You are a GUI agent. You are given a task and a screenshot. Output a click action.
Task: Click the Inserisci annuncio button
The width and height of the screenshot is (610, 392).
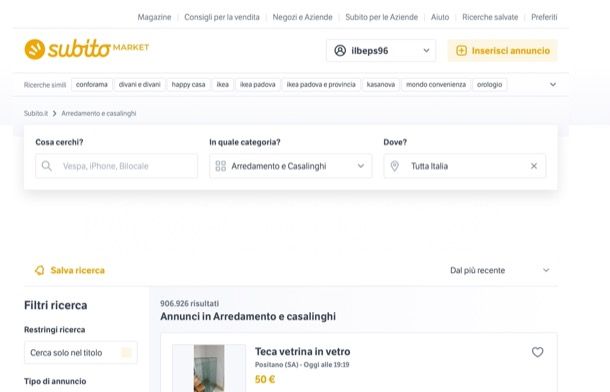coord(503,51)
